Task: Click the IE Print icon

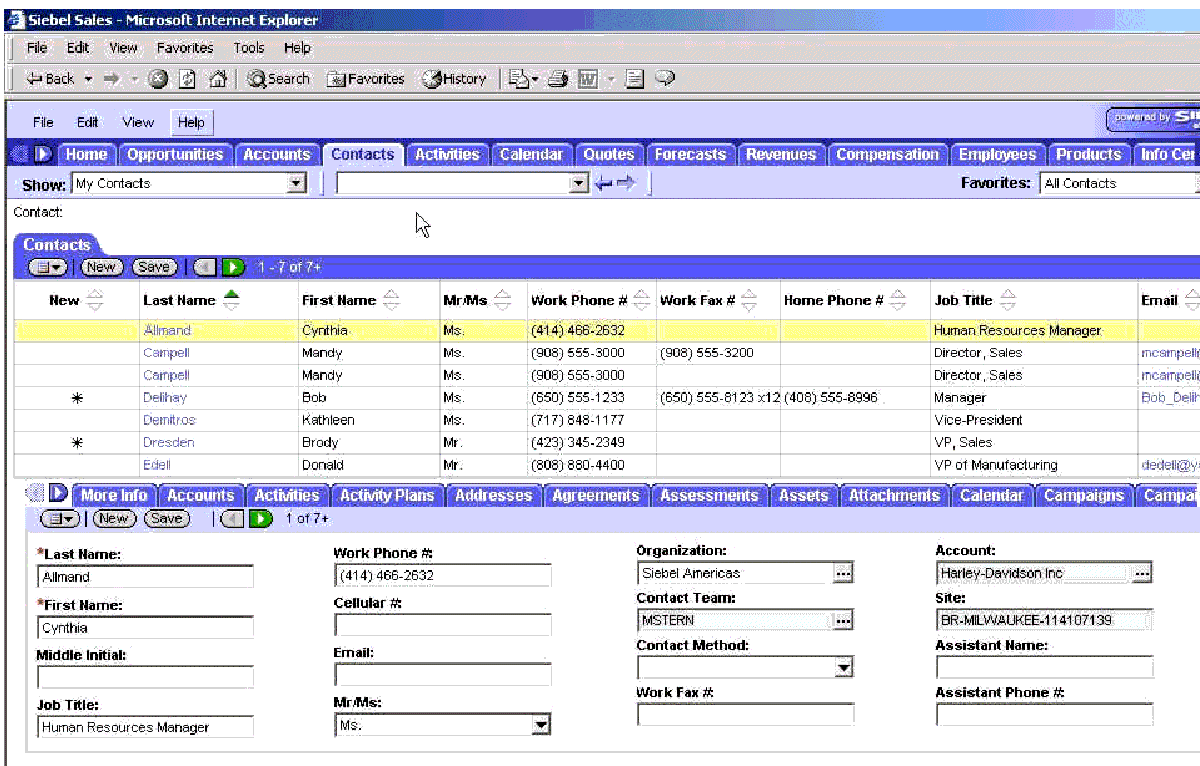Action: [558, 79]
